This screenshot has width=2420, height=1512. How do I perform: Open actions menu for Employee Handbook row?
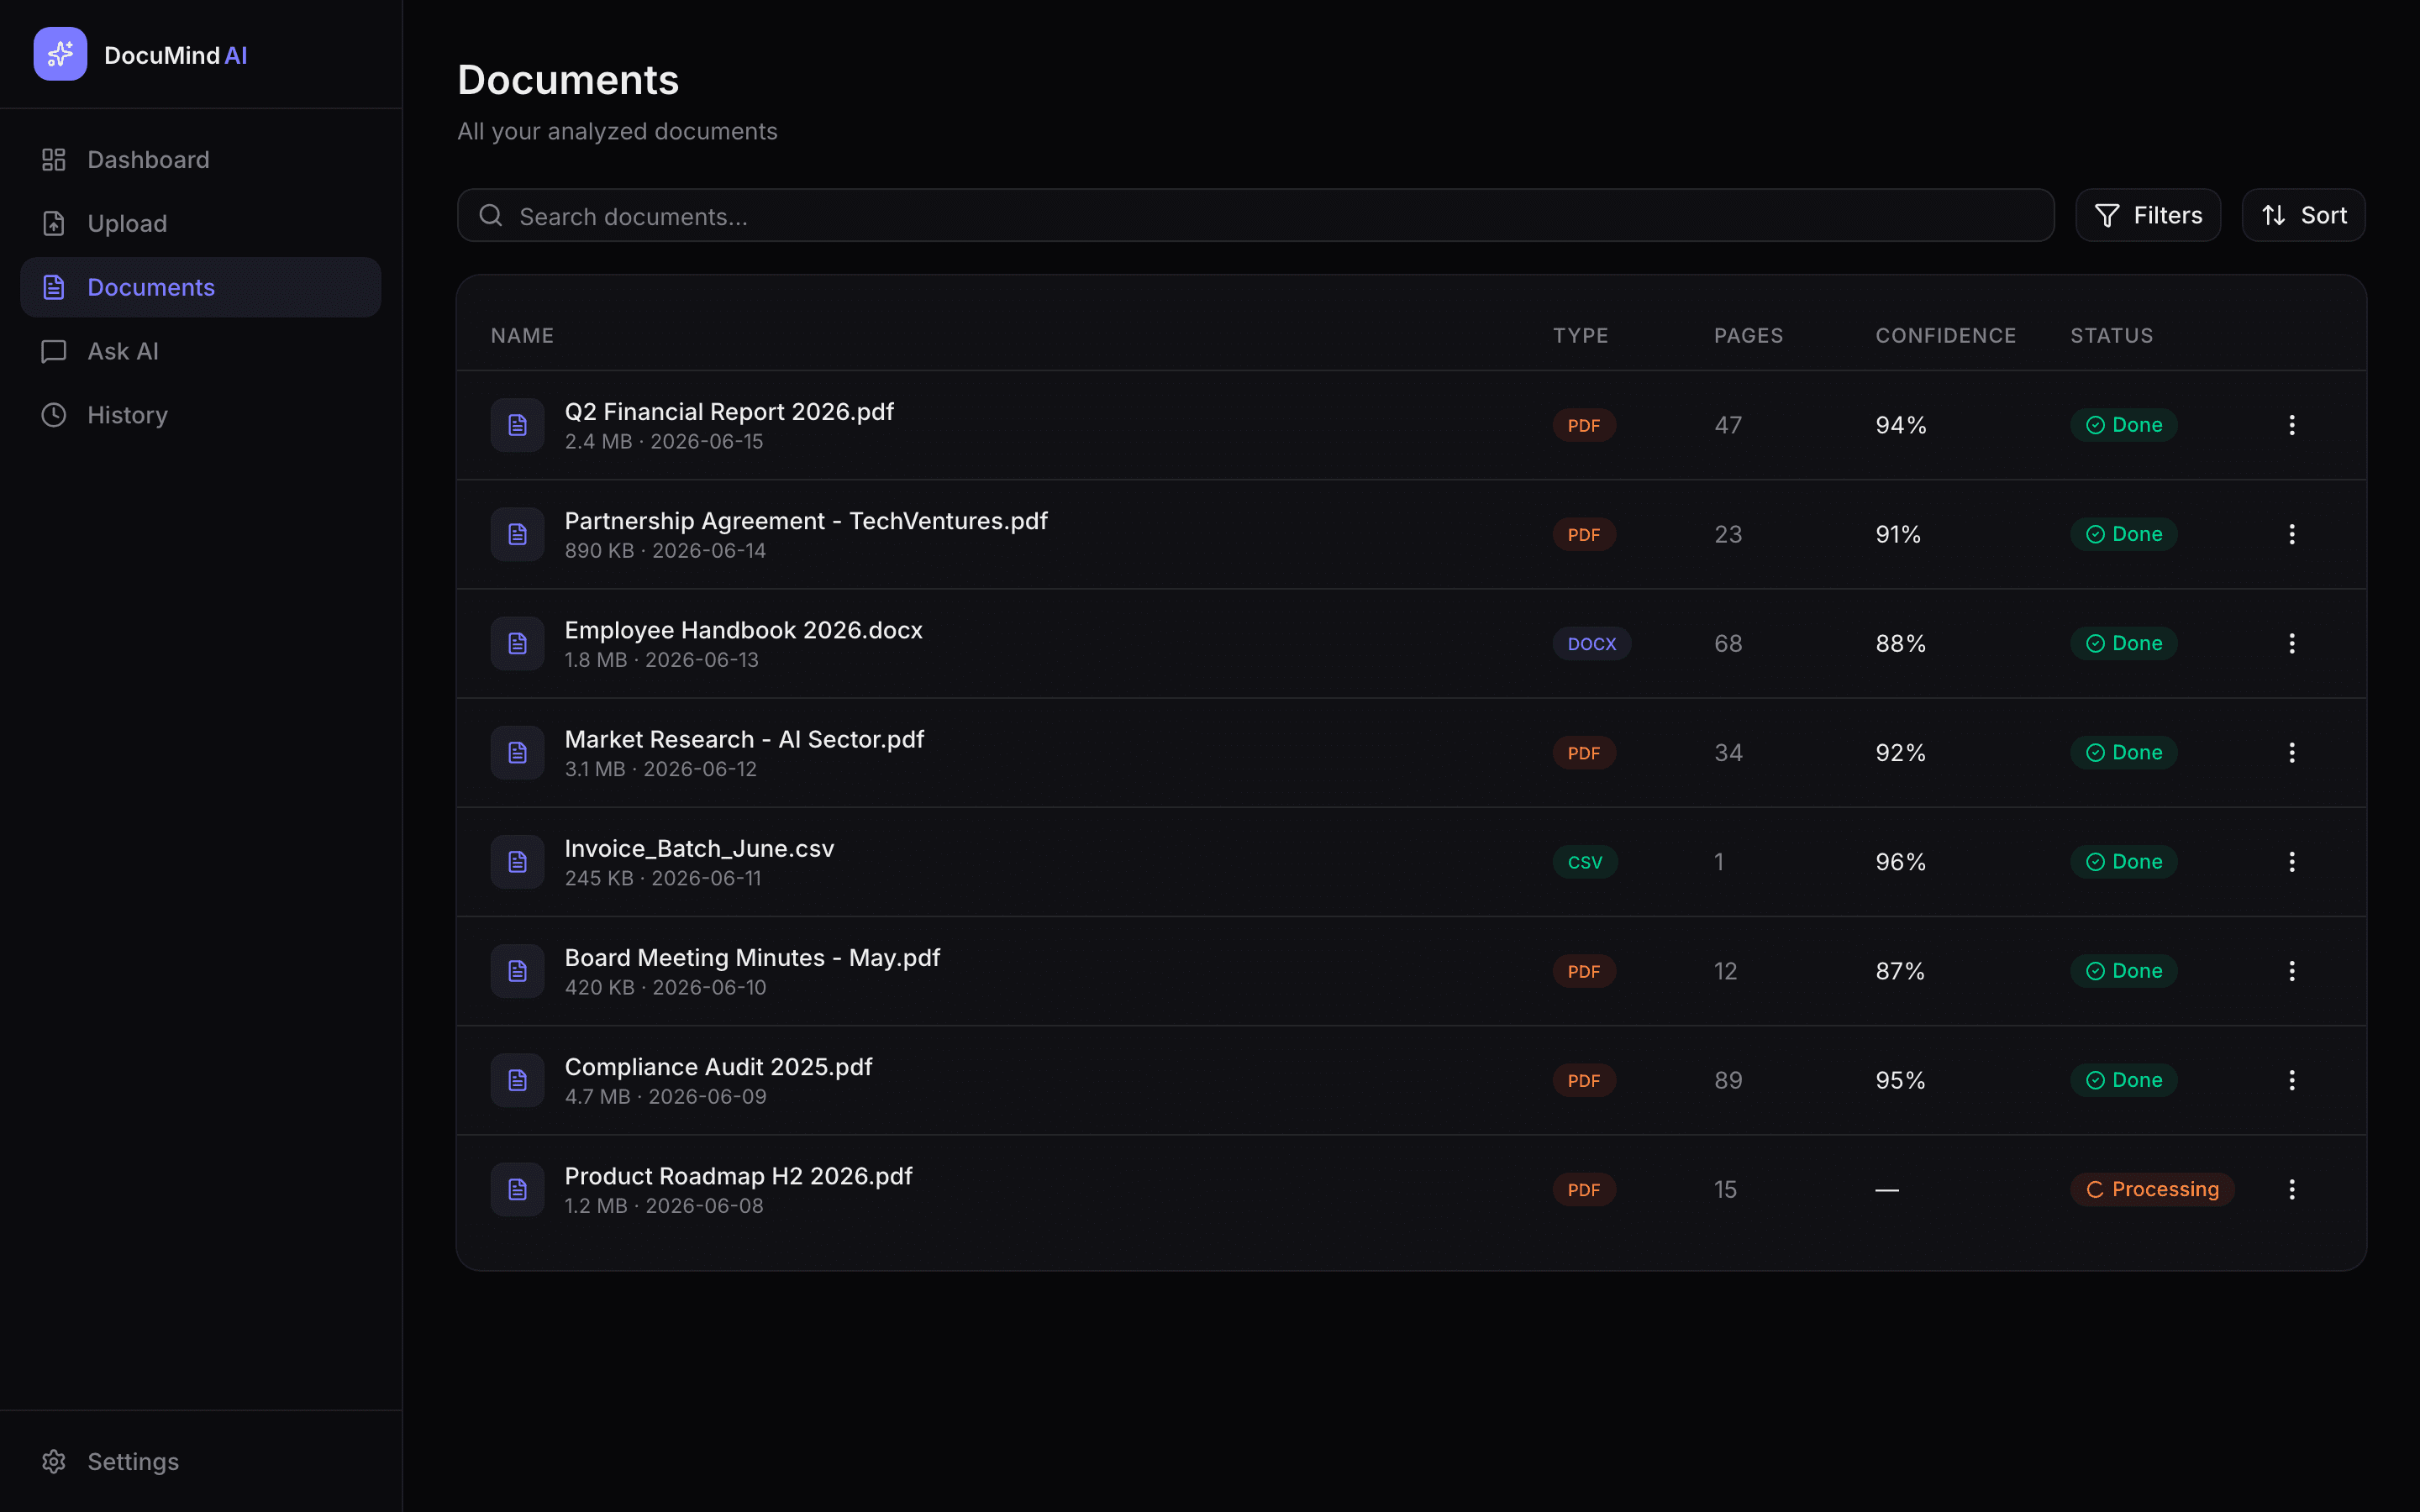[x=2292, y=643]
